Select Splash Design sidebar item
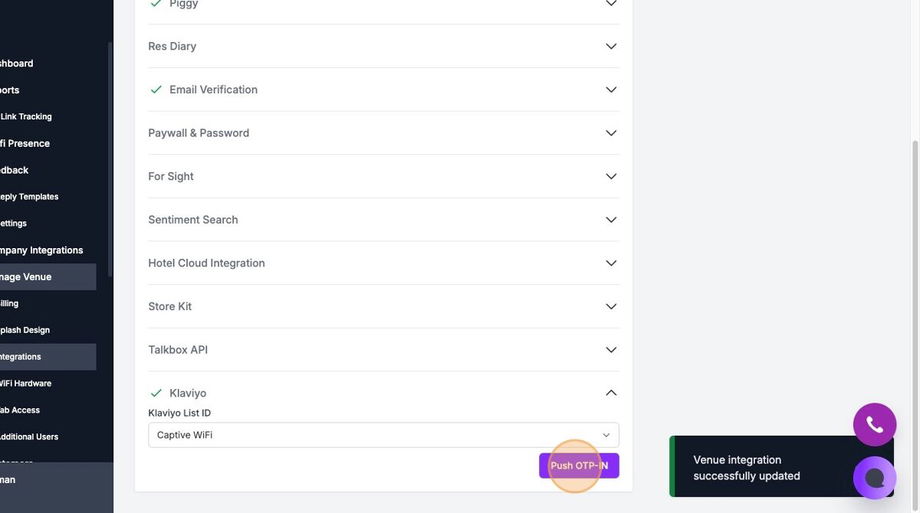The width and height of the screenshot is (920, 513). point(25,330)
